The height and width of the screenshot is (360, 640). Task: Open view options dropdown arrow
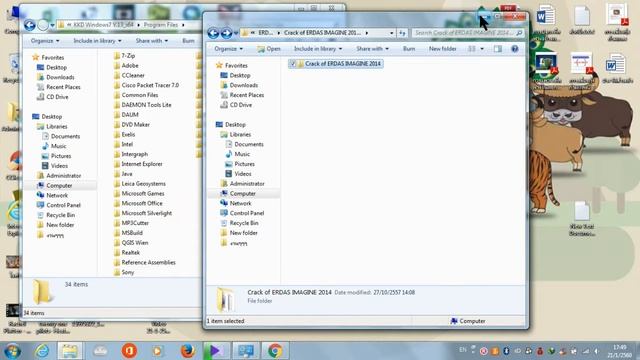482,49
